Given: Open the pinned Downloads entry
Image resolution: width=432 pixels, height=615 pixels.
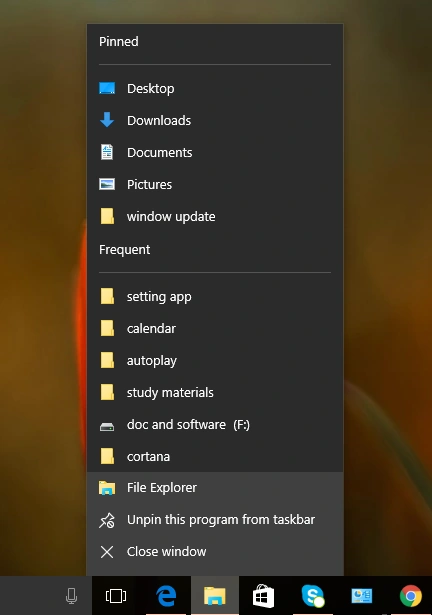Looking at the screenshot, I should pos(215,120).
